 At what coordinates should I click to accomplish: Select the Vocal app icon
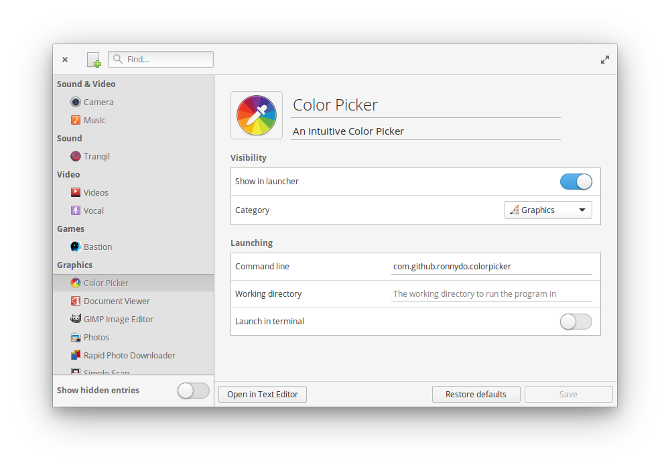[x=75, y=211]
